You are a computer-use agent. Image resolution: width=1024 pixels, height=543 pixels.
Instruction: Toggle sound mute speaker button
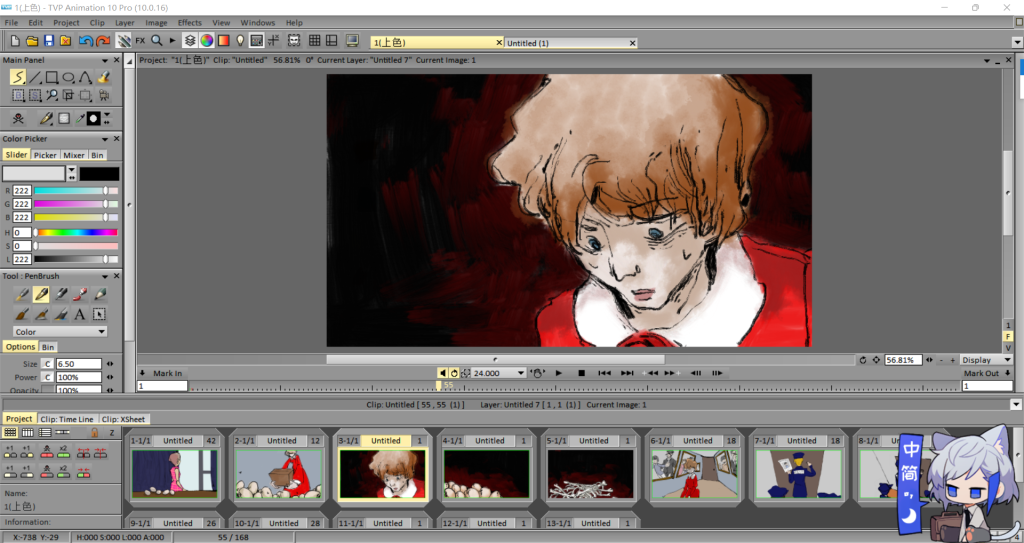[x=443, y=373]
